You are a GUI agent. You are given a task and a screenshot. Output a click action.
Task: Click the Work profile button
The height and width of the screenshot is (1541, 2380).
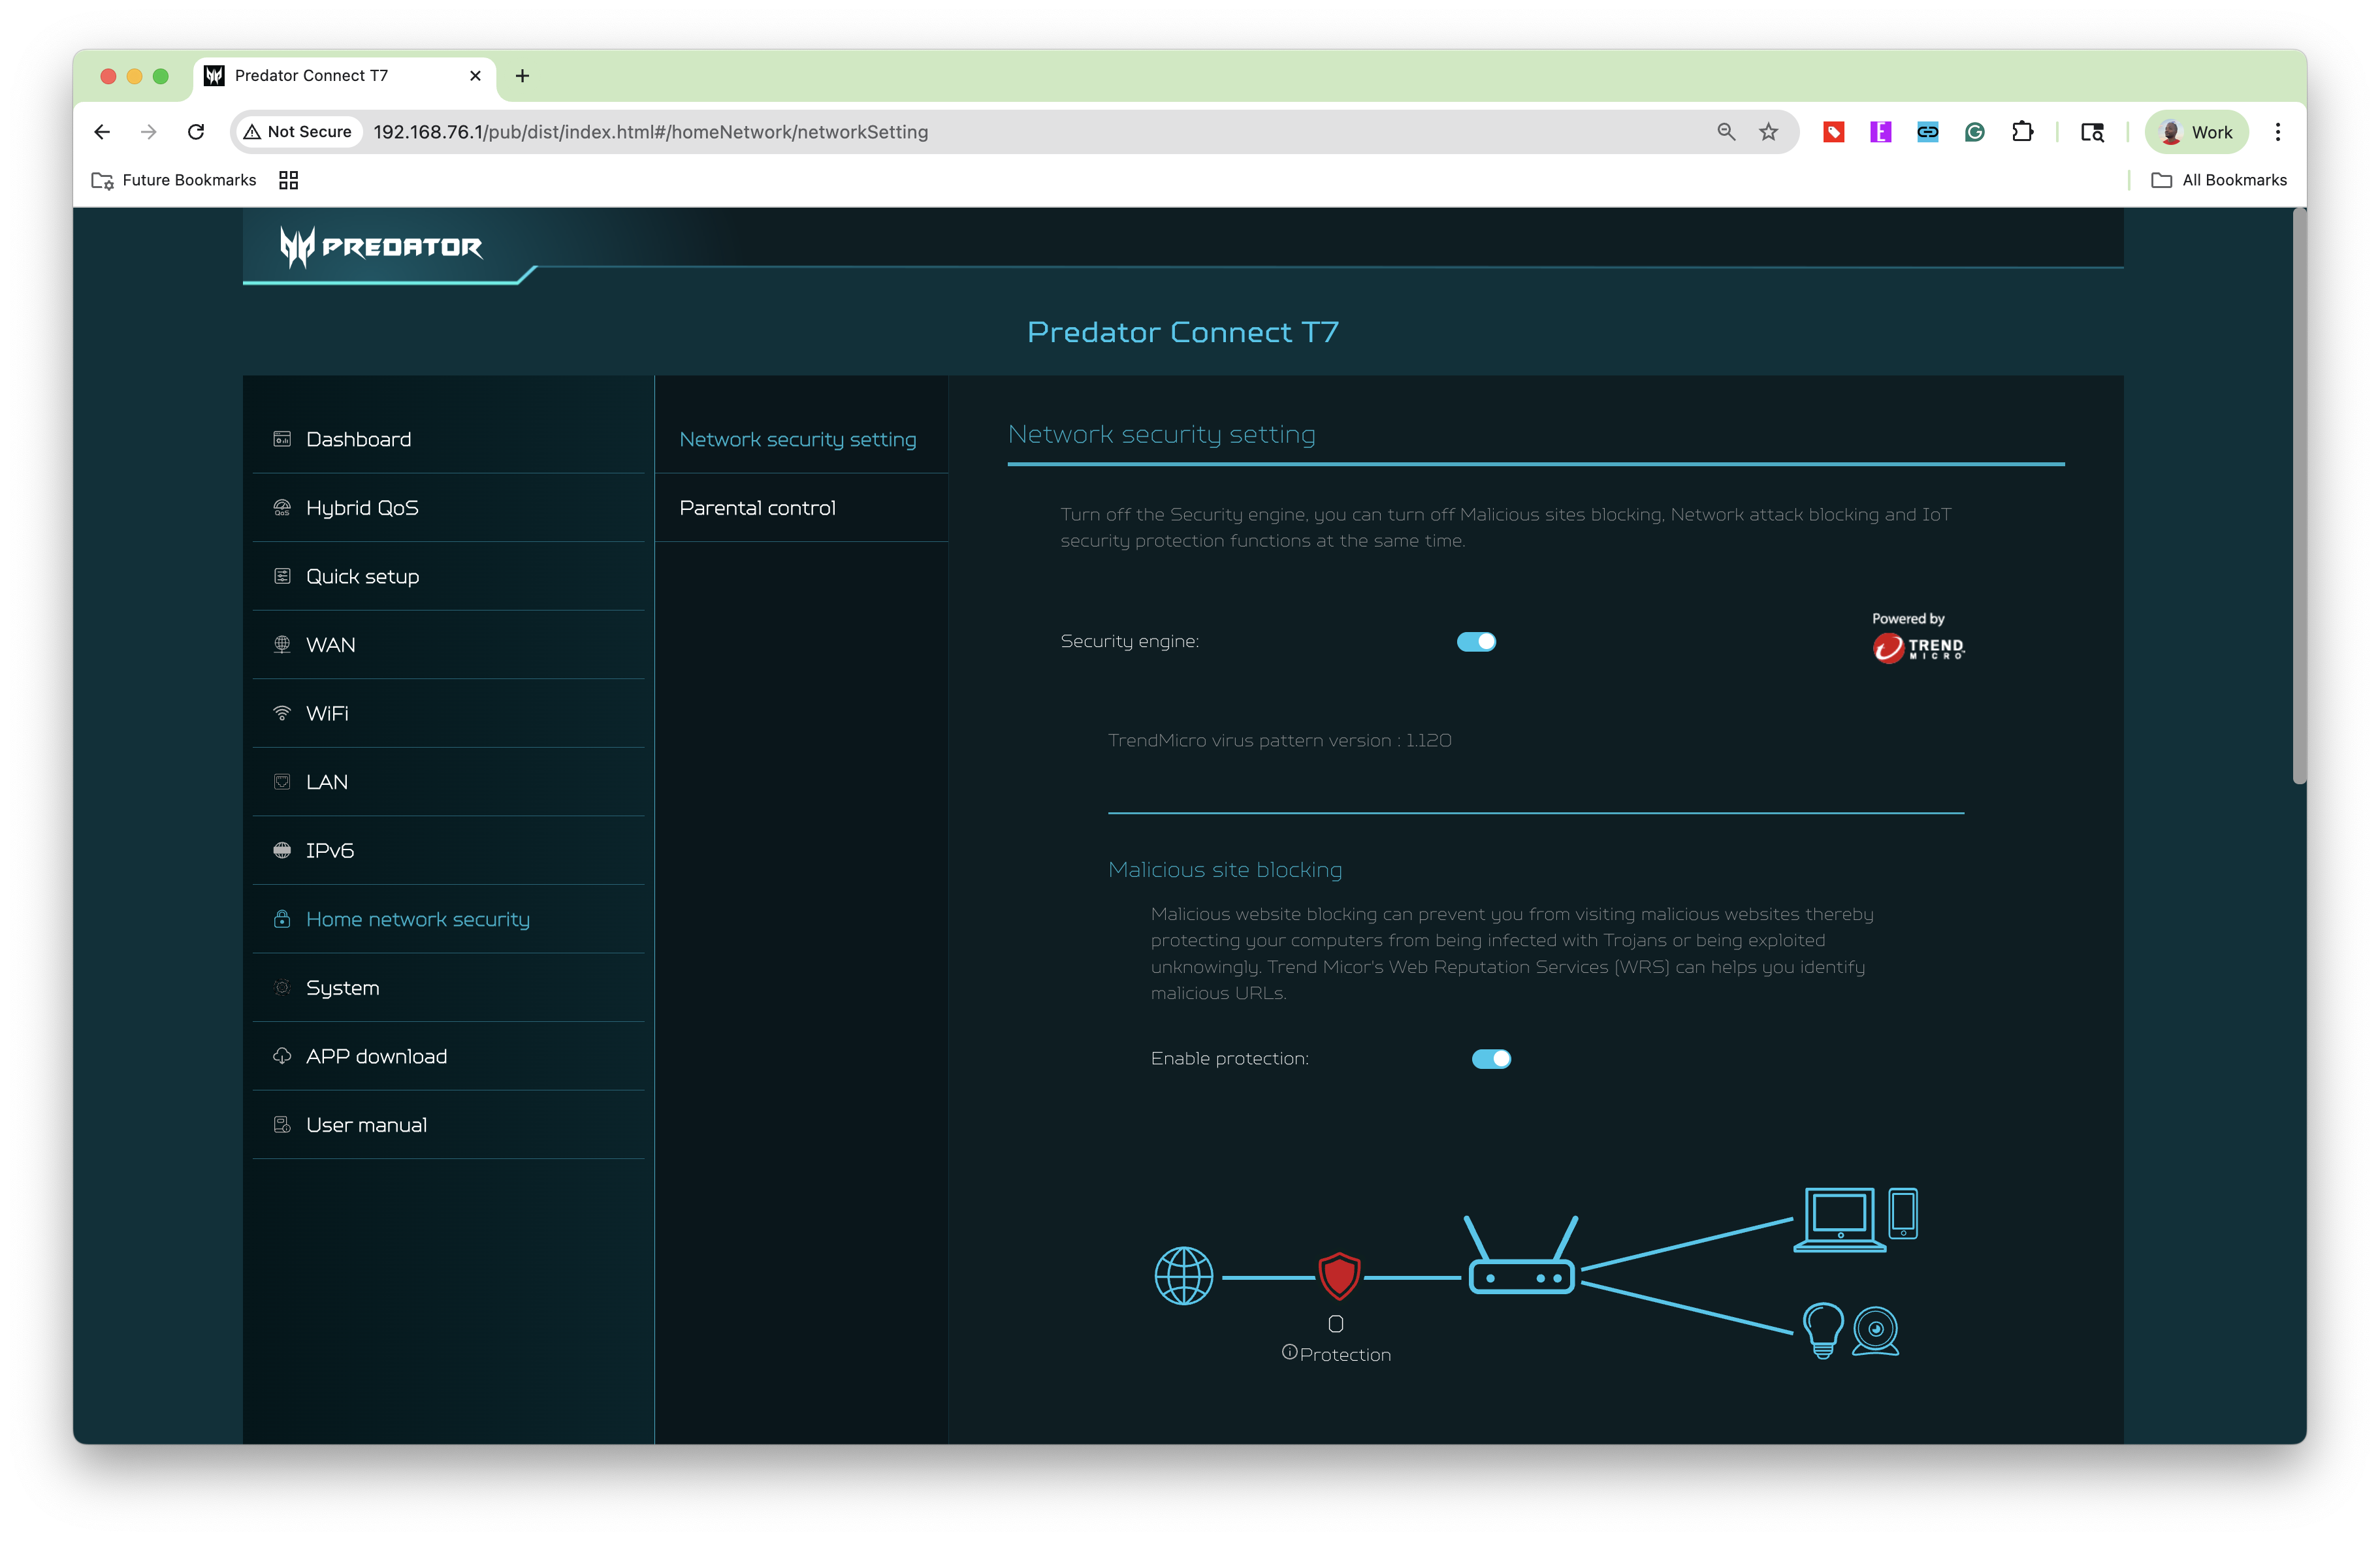pos(2196,132)
